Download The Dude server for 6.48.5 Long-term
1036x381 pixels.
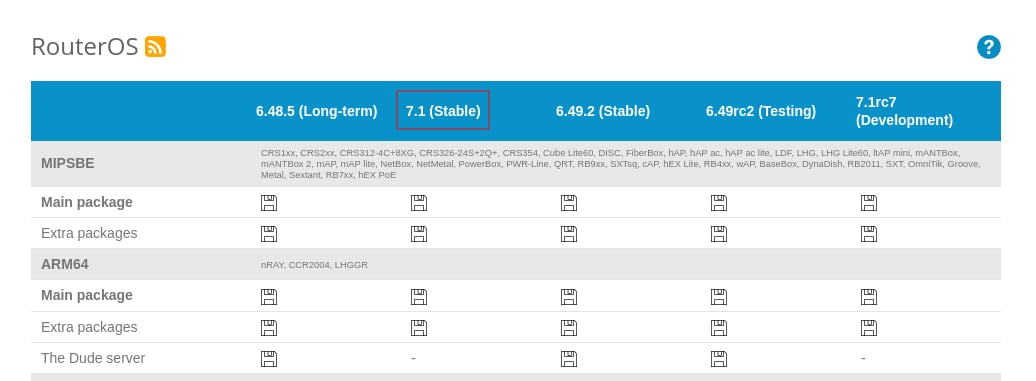[x=269, y=359]
